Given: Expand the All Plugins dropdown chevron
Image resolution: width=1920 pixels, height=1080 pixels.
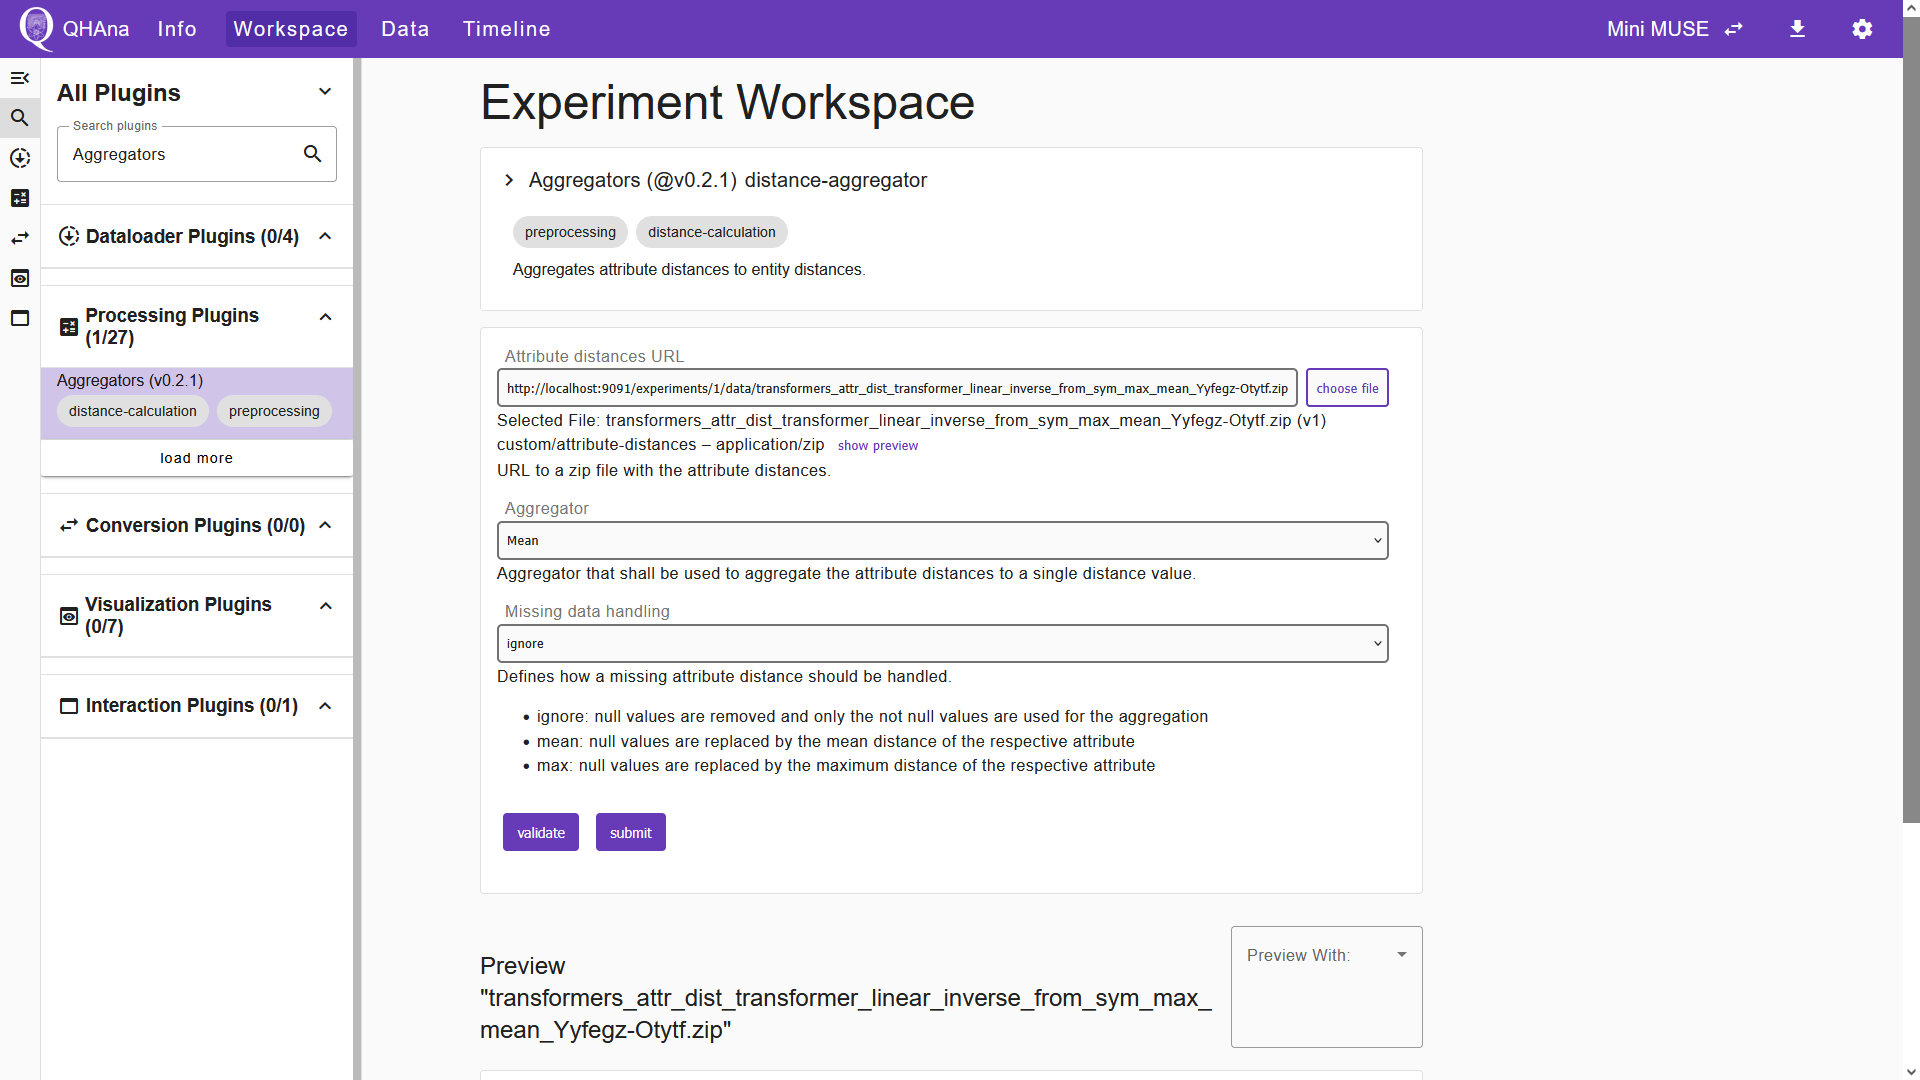Looking at the screenshot, I should click(325, 92).
